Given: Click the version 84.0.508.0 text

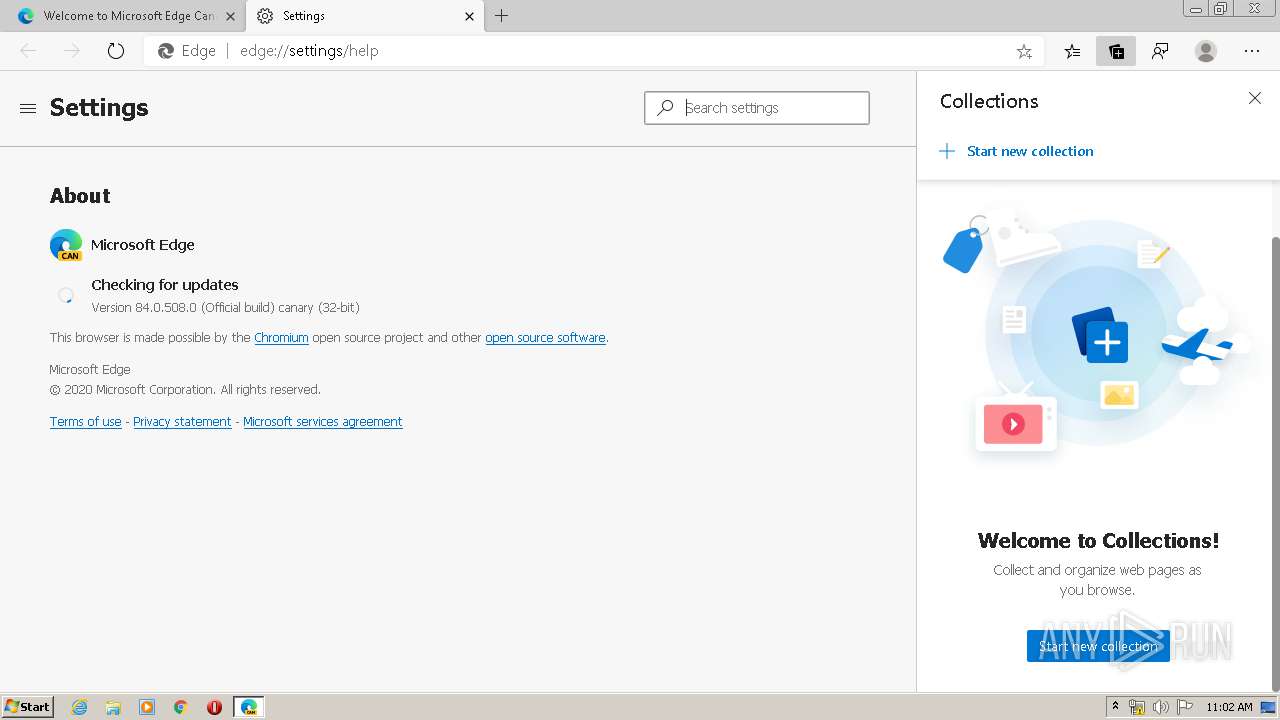Looking at the screenshot, I should [x=225, y=308].
